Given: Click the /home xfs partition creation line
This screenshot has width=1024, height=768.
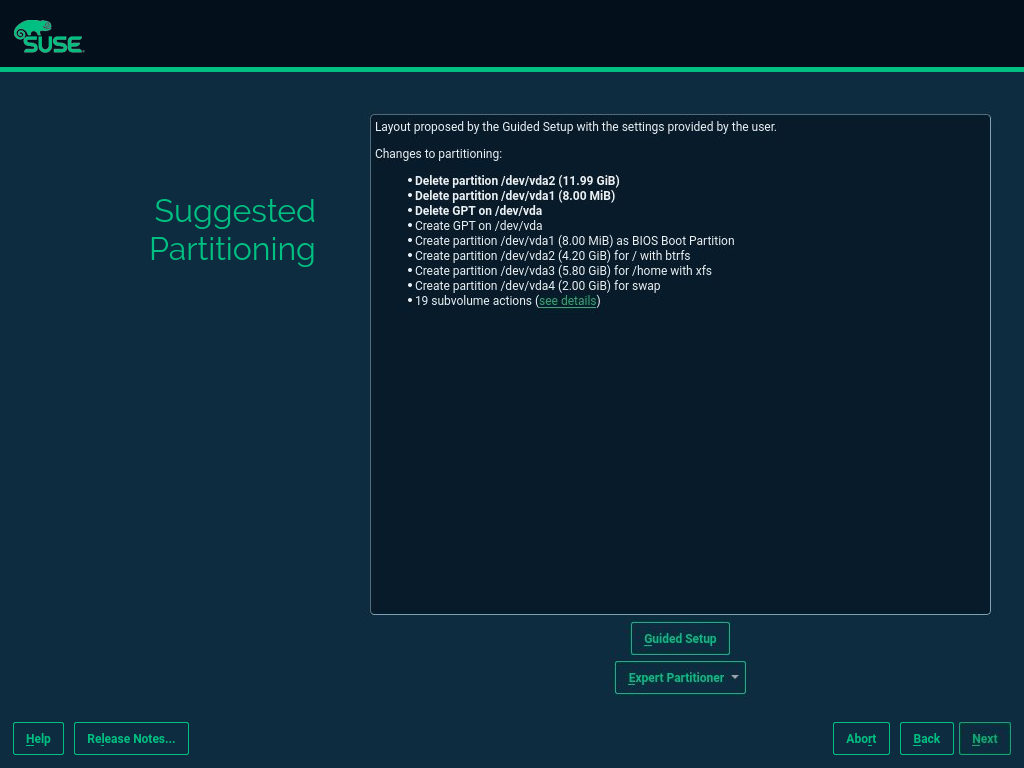Looking at the screenshot, I should (563, 271).
